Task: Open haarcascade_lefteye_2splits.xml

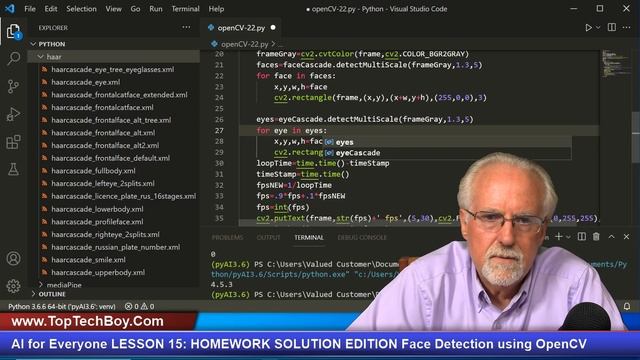Action: [103, 183]
